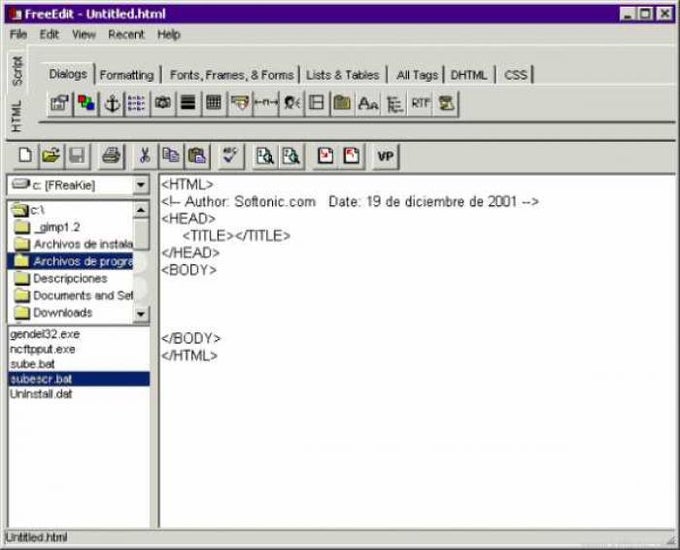Click the folder list scroll up arrow
The image size is (680, 550).
point(141,210)
